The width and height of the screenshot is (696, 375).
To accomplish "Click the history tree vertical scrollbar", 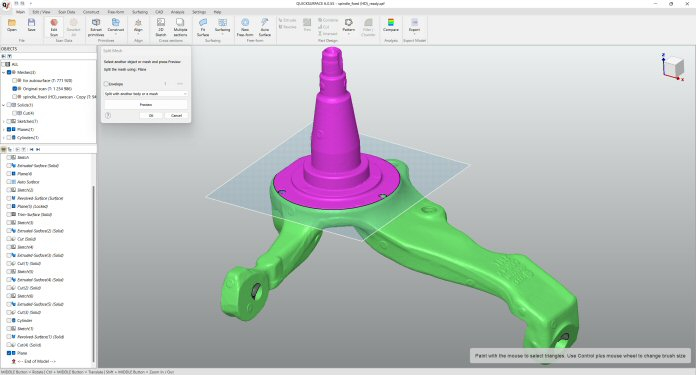I will (x=94, y=273).
